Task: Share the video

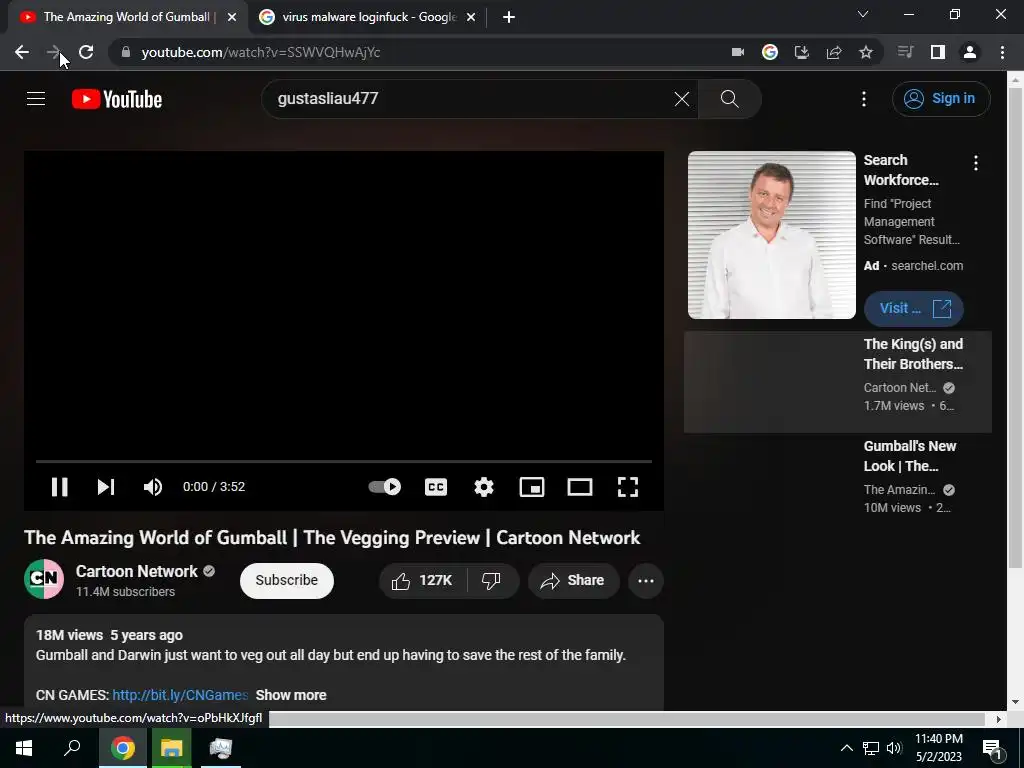Action: coord(573,581)
